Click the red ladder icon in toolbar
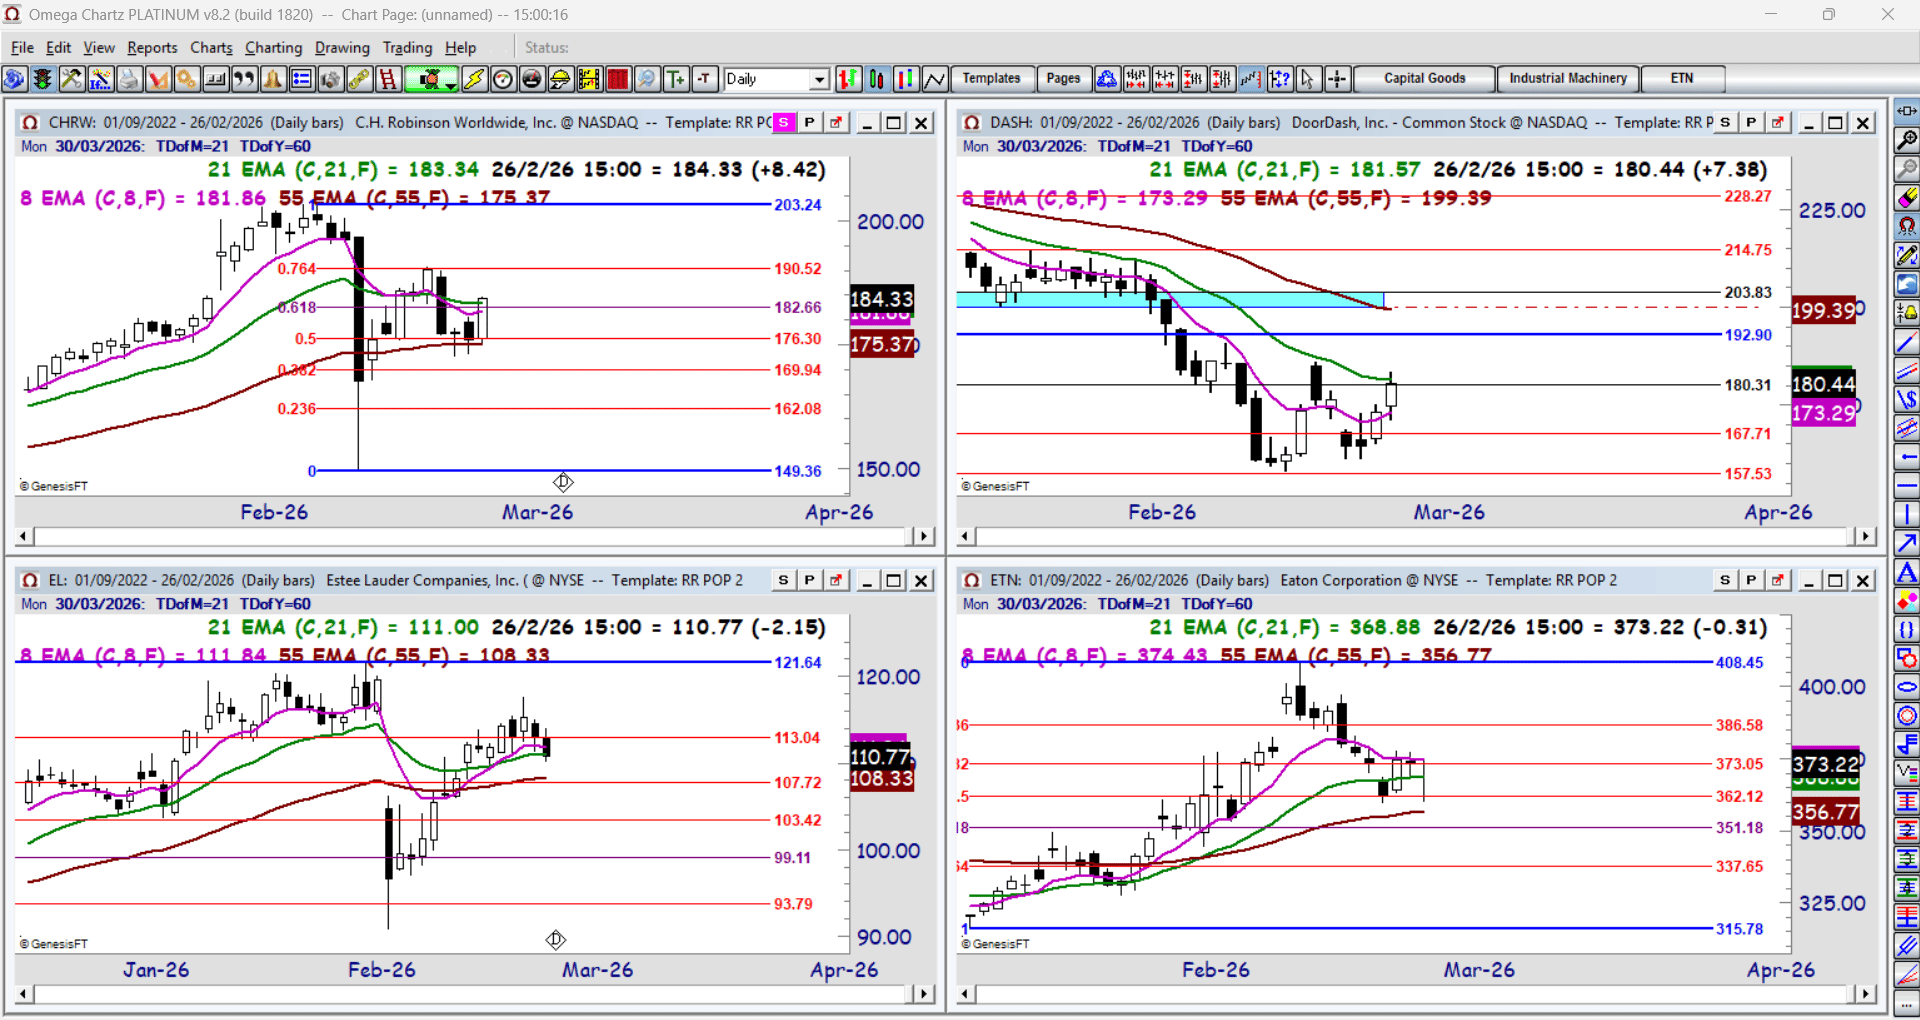This screenshot has width=1920, height=1020. pos(388,79)
